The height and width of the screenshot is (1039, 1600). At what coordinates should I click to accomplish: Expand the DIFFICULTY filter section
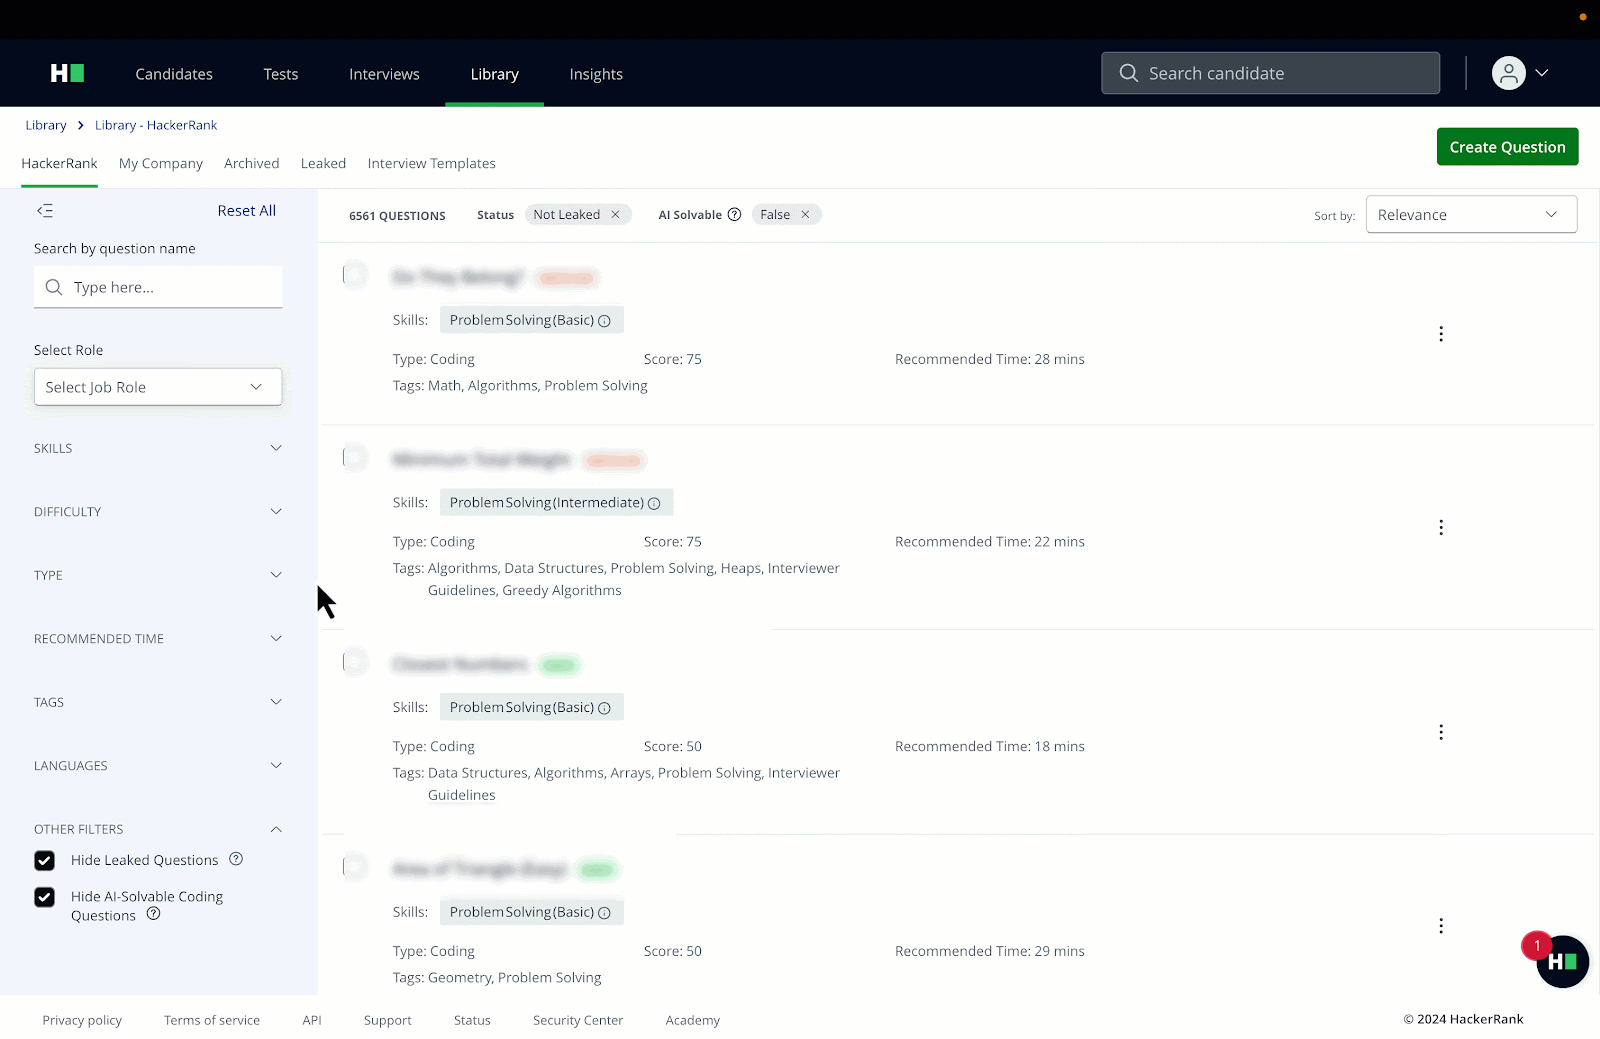click(x=158, y=511)
